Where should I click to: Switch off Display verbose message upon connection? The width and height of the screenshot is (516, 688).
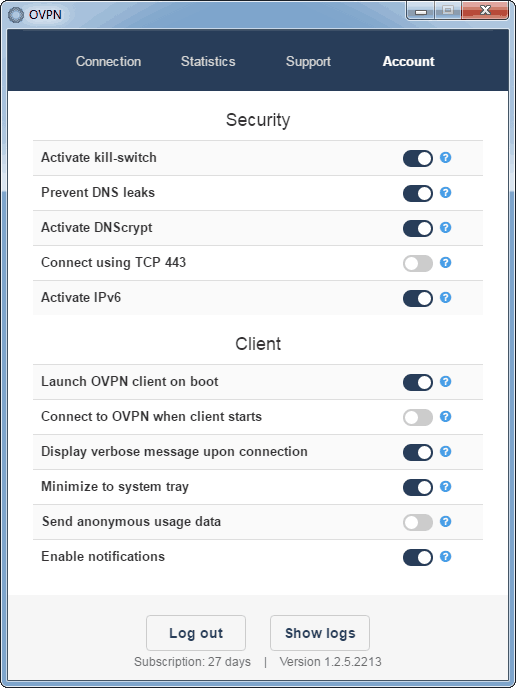click(x=418, y=452)
